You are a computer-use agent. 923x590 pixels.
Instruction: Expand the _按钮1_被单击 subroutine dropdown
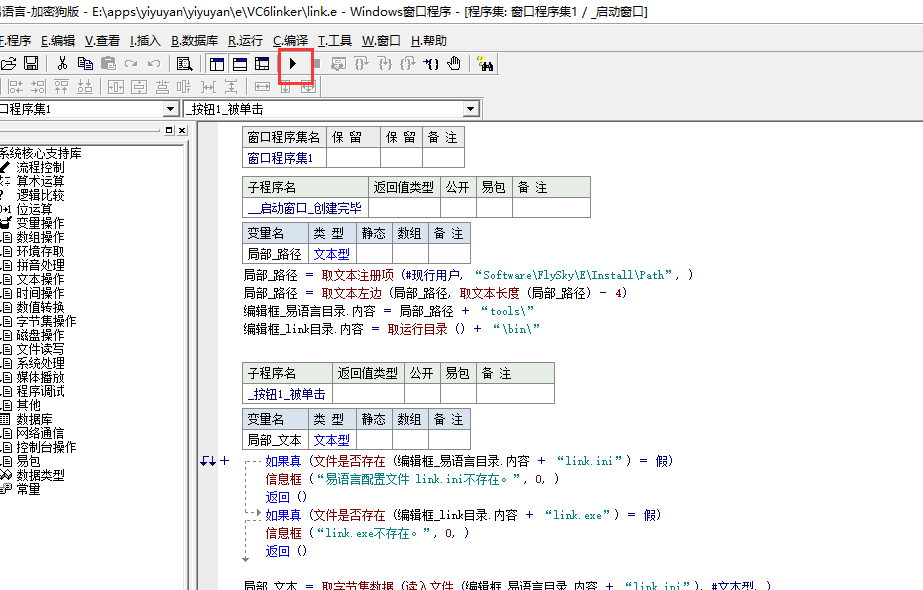point(470,109)
